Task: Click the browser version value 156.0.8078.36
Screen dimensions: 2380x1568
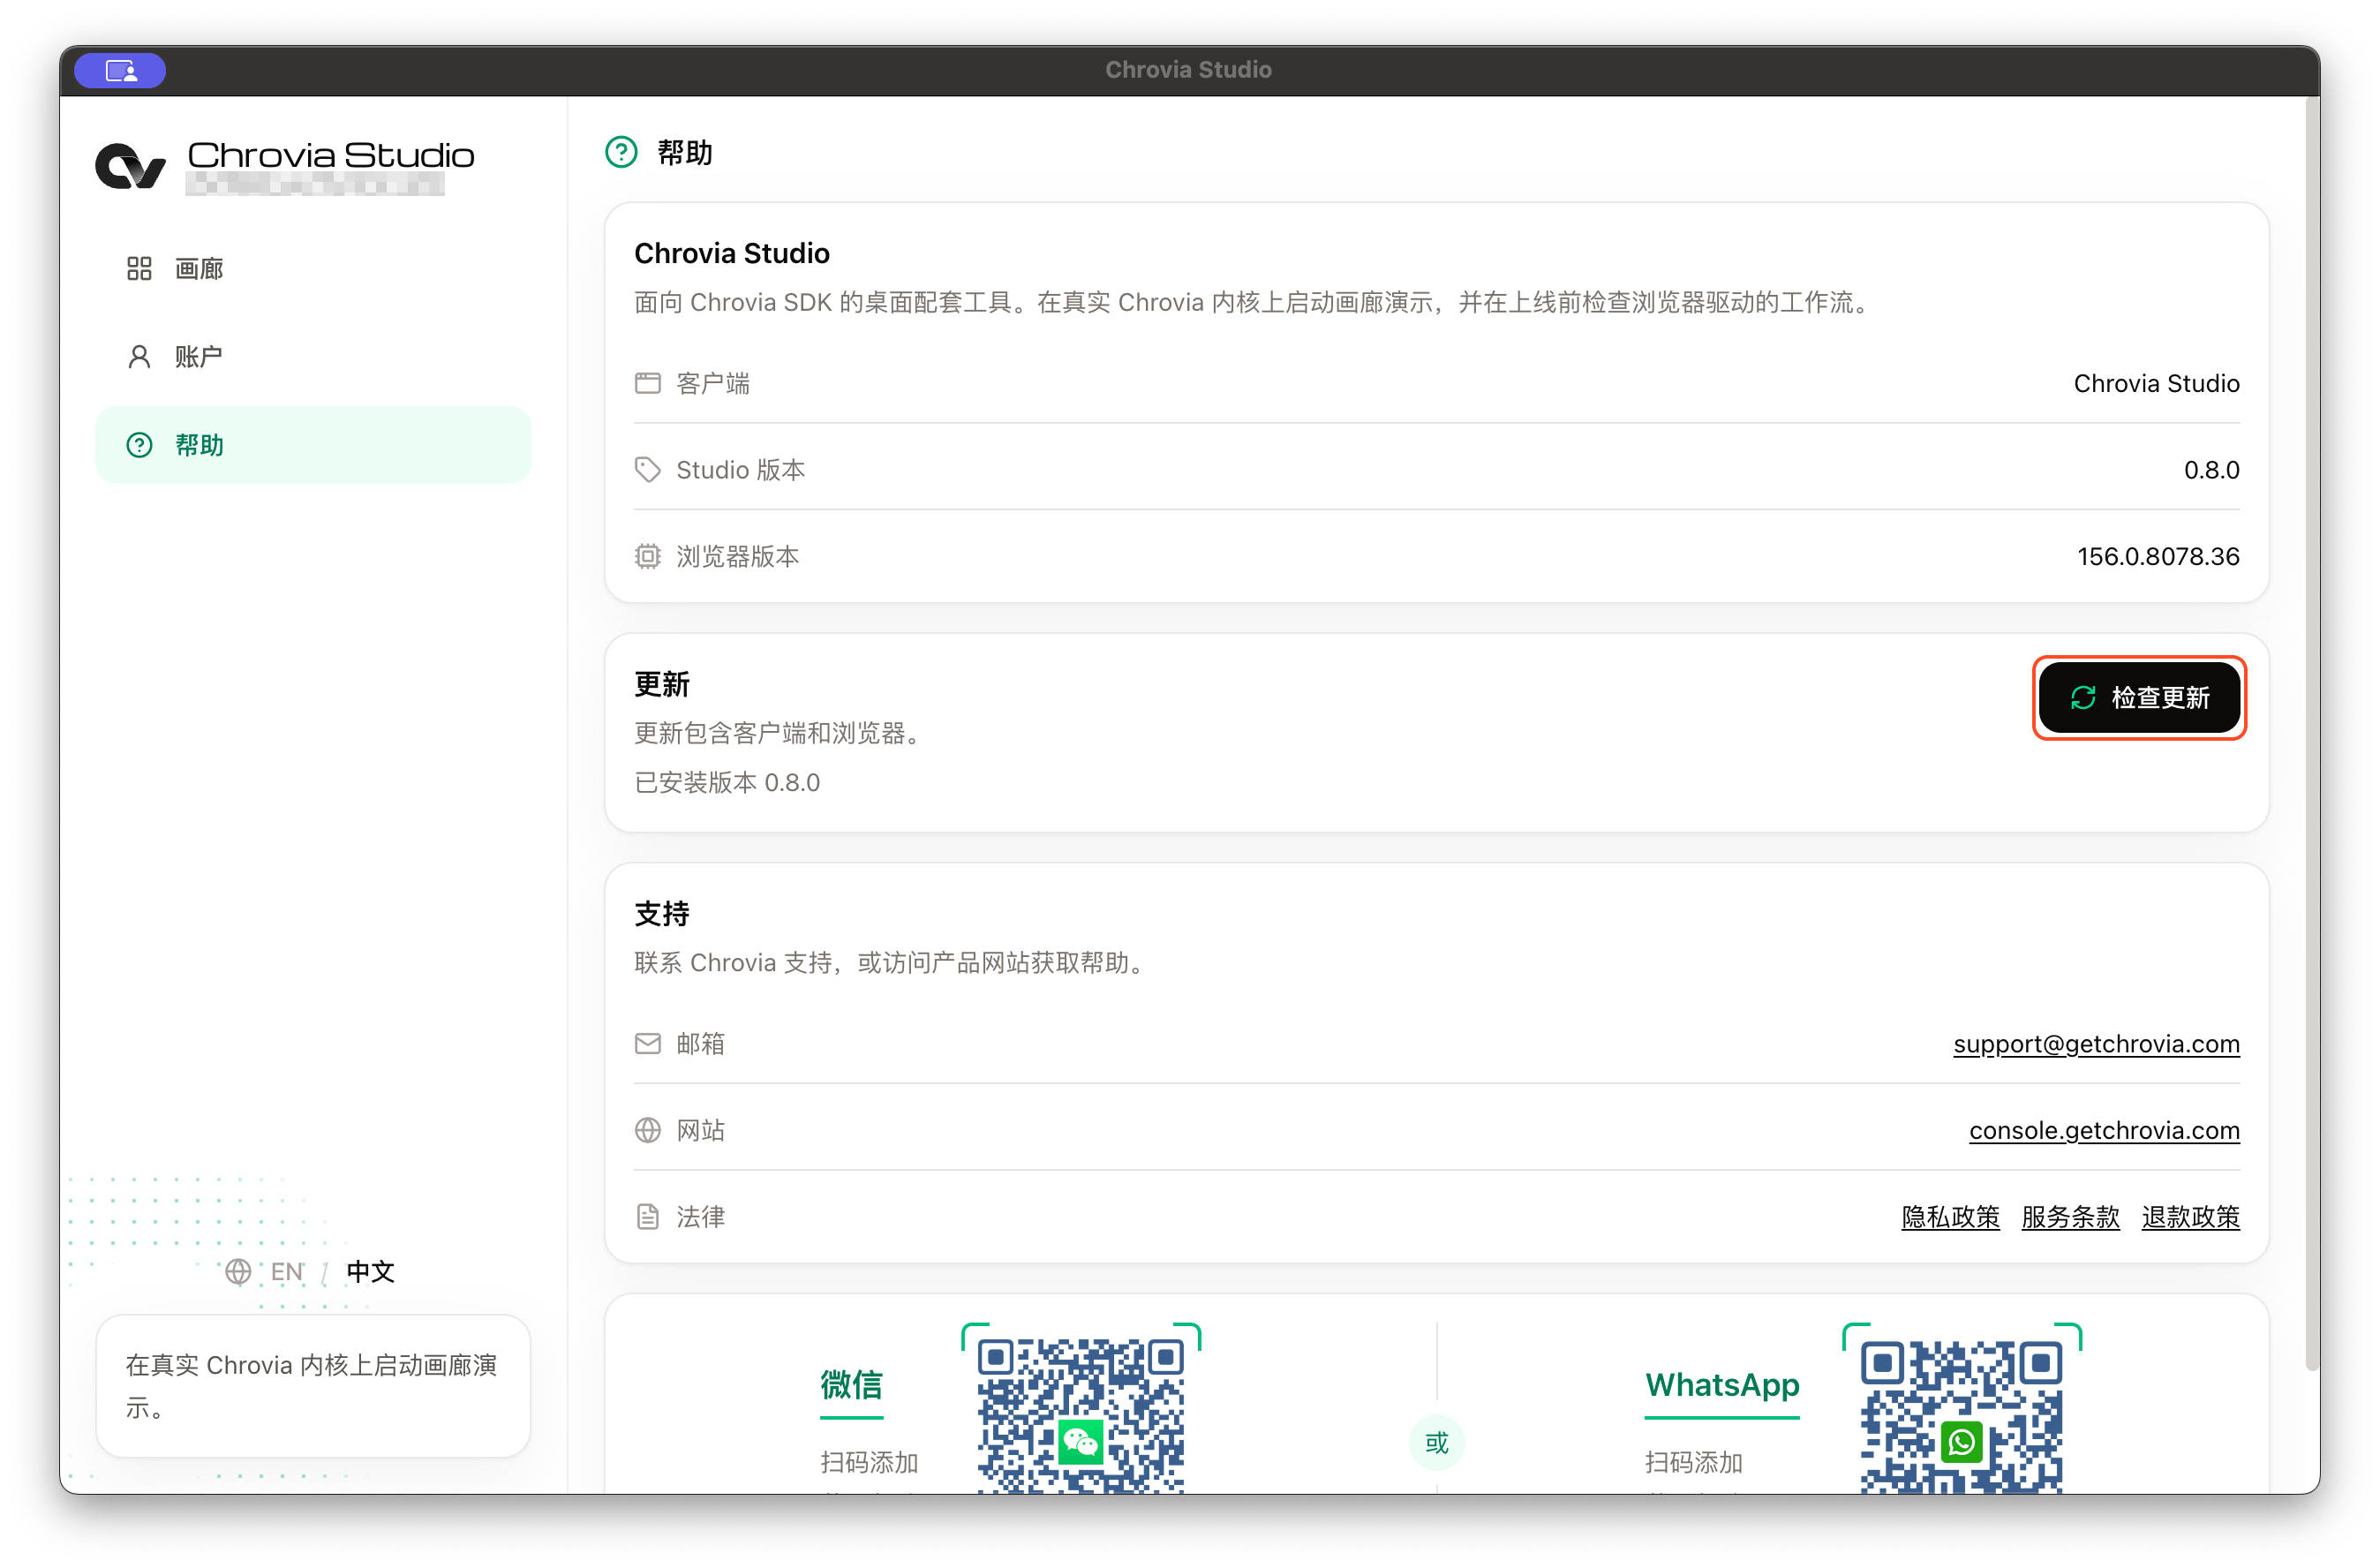Action: (x=2158, y=556)
